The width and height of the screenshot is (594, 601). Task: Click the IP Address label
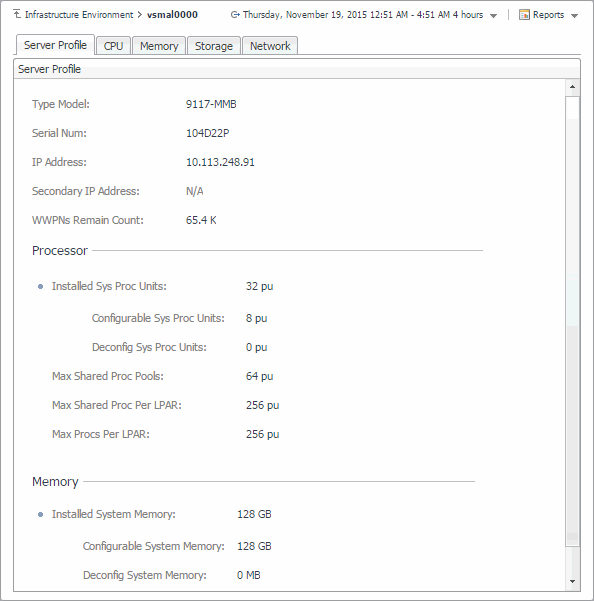pos(59,162)
